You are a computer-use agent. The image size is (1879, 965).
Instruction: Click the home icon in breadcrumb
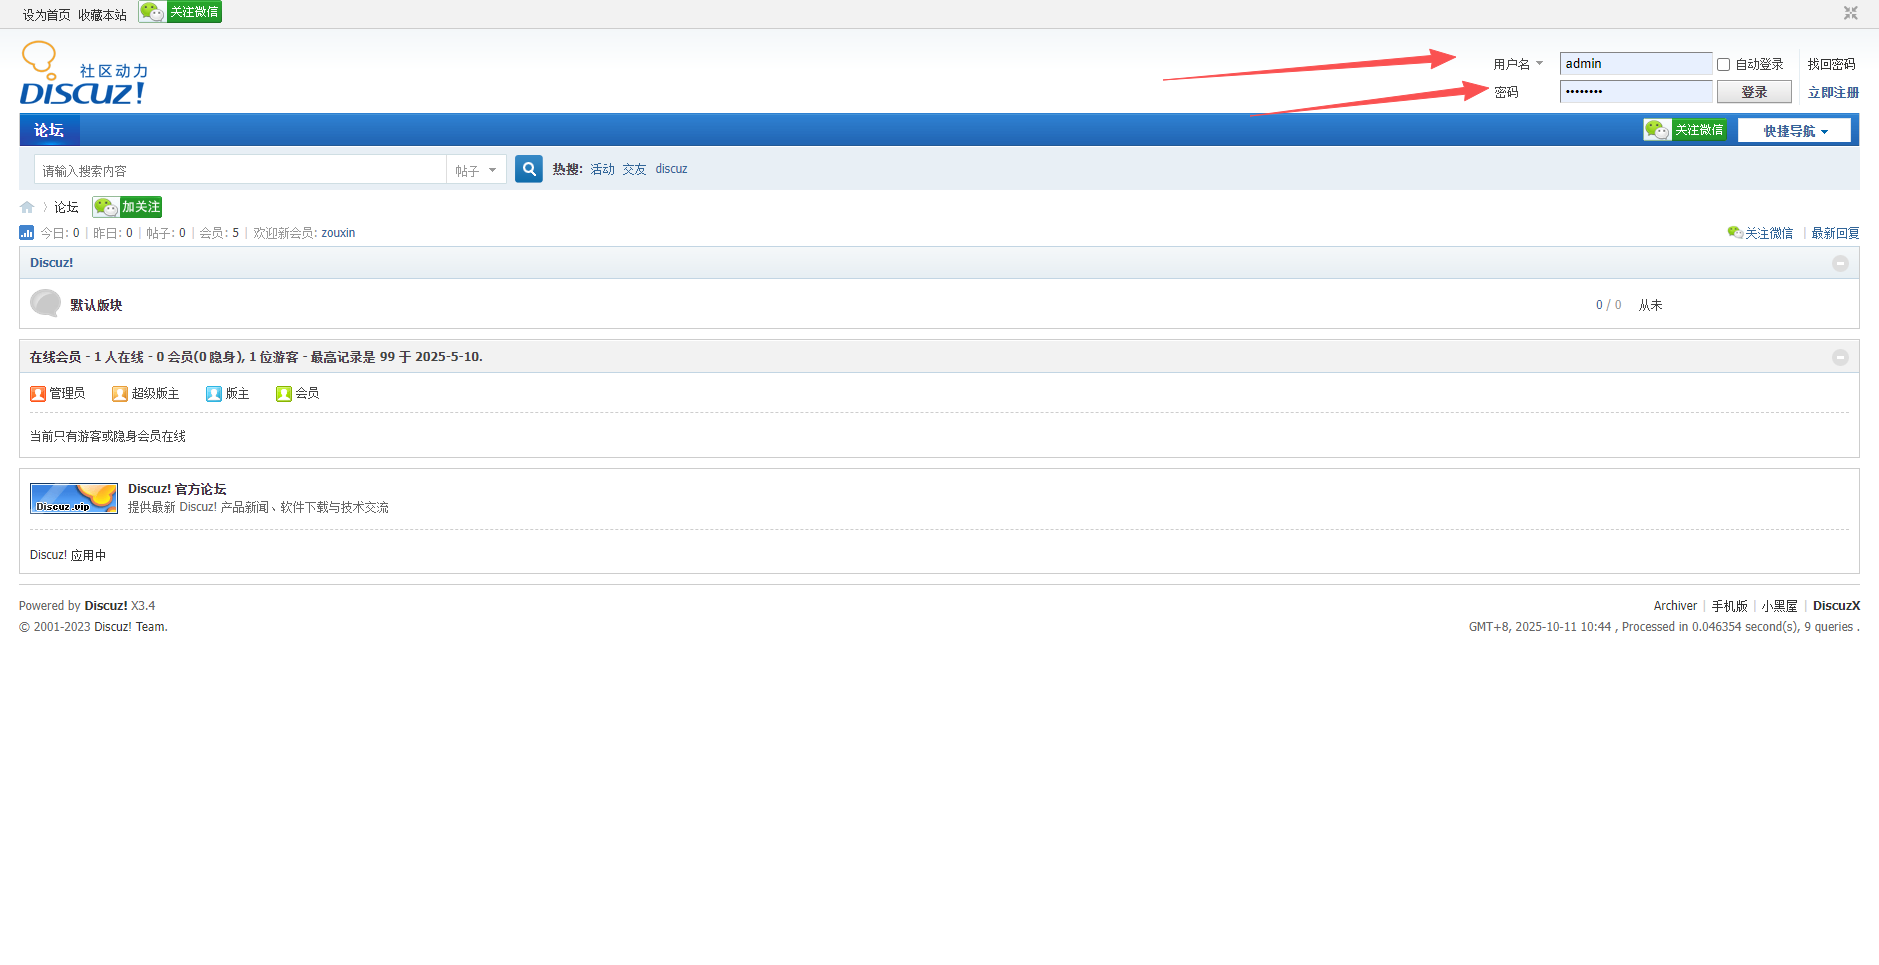coord(27,207)
